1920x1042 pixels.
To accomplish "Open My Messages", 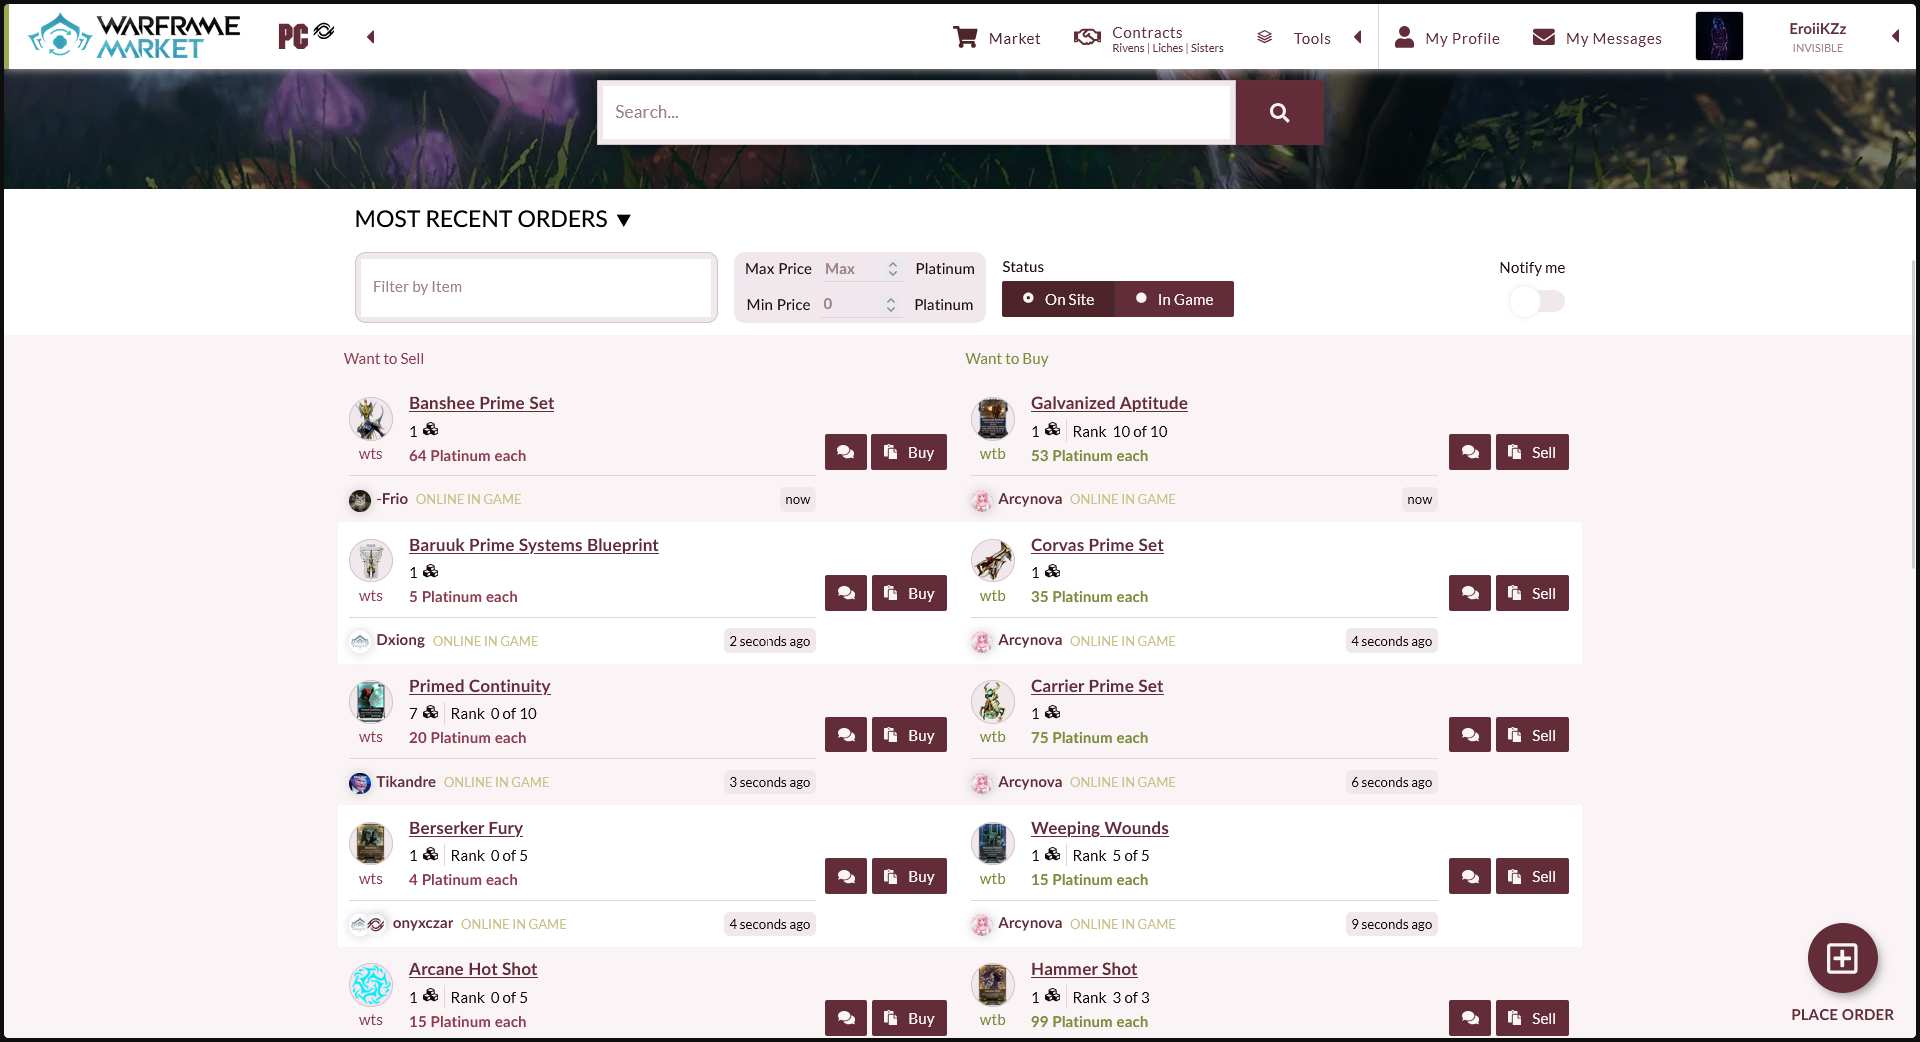I will click(x=1597, y=38).
